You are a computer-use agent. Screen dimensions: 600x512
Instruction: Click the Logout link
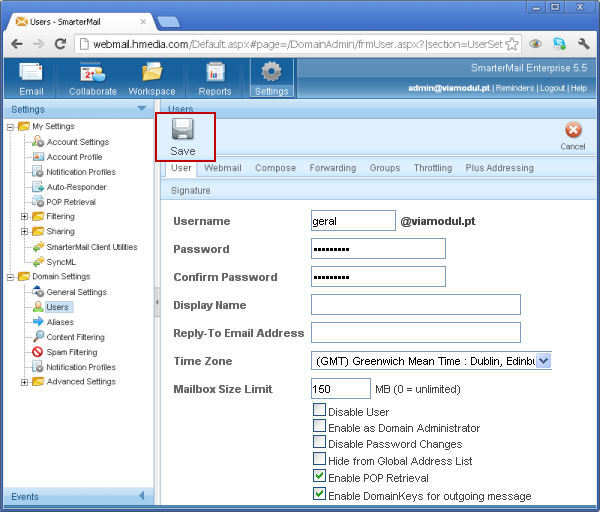553,88
